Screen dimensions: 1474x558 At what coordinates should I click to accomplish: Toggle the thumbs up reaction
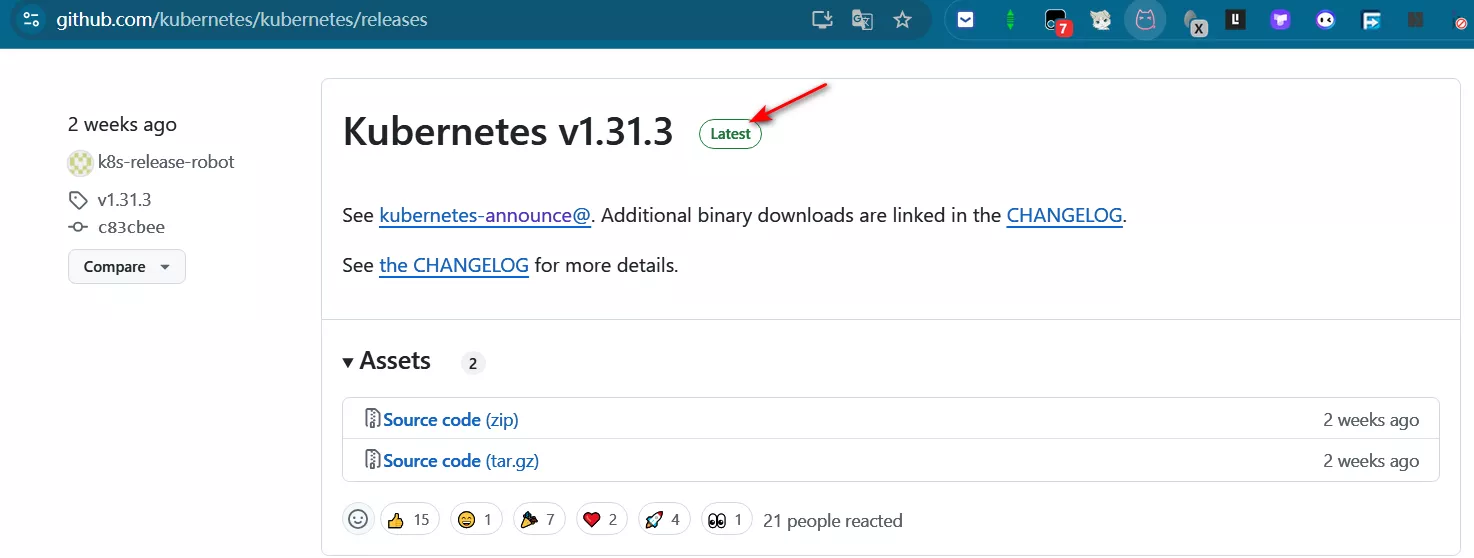[409, 519]
